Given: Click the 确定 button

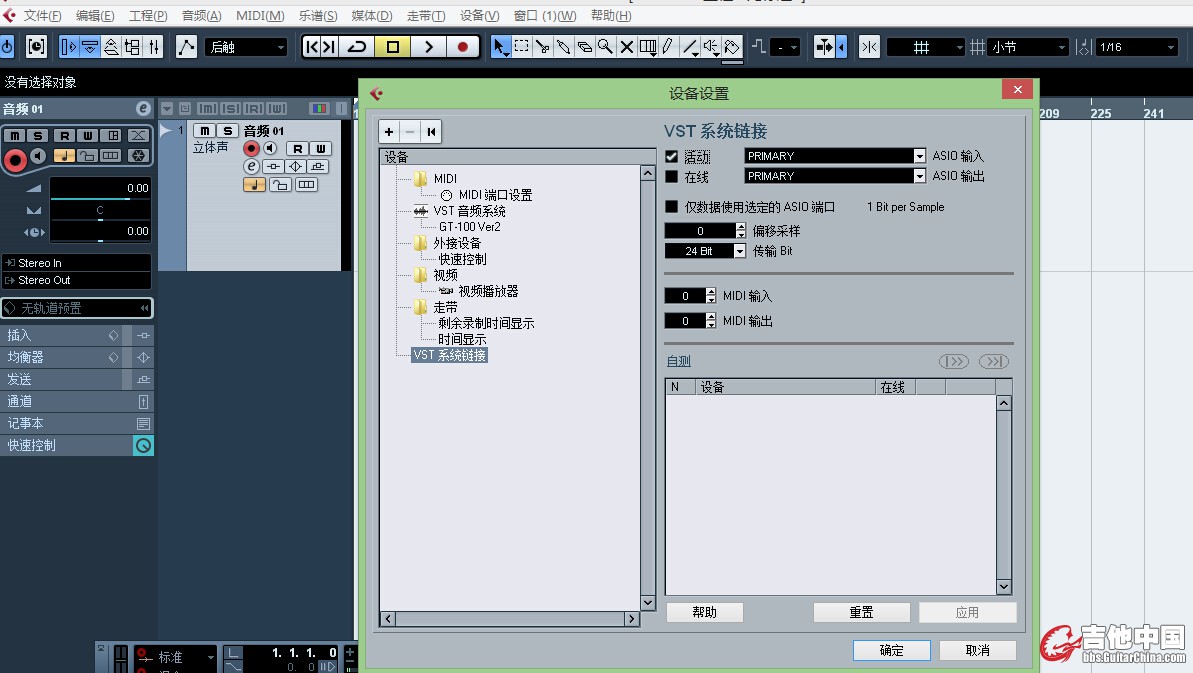Looking at the screenshot, I should pyautogui.click(x=891, y=650).
